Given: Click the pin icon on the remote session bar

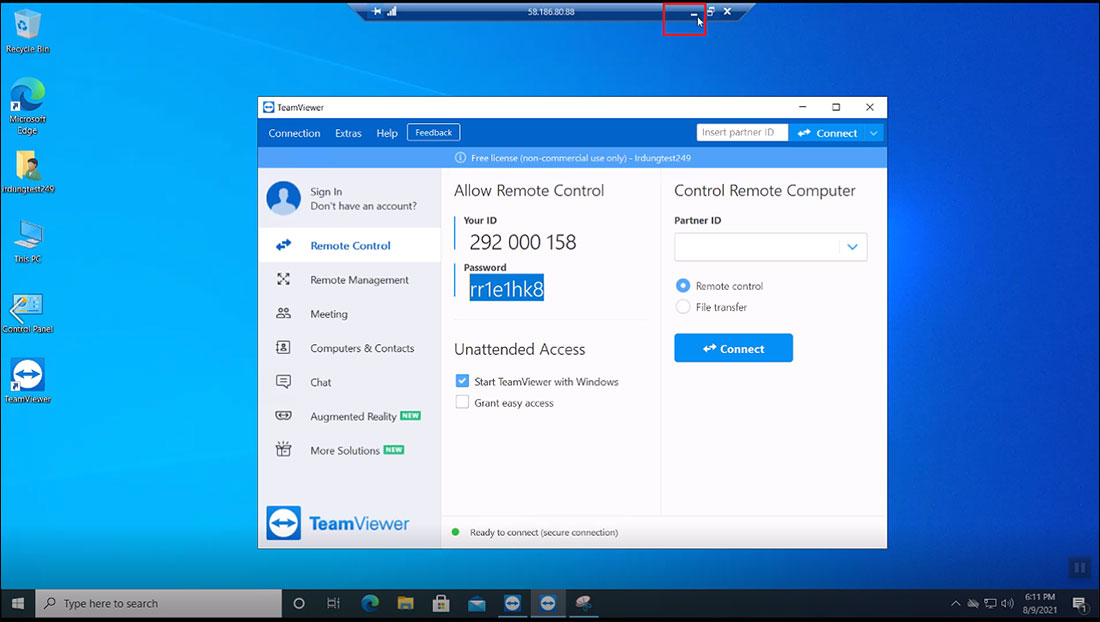Looking at the screenshot, I should pyautogui.click(x=377, y=11).
